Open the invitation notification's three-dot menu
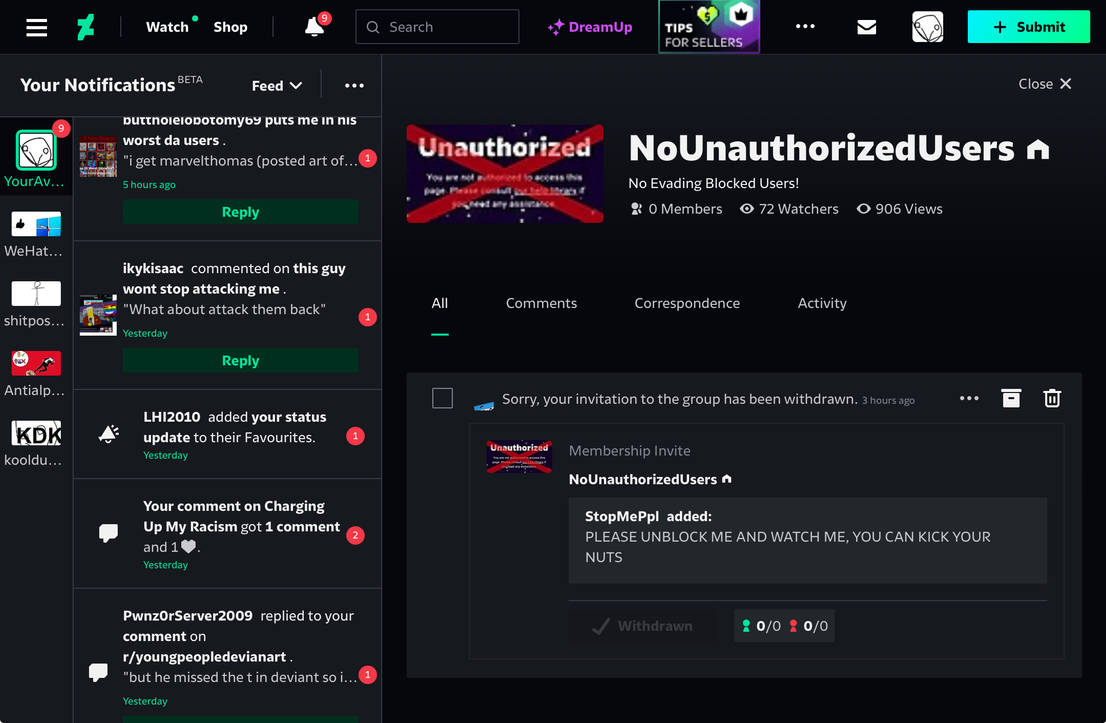The height and width of the screenshot is (723, 1106). point(969,398)
